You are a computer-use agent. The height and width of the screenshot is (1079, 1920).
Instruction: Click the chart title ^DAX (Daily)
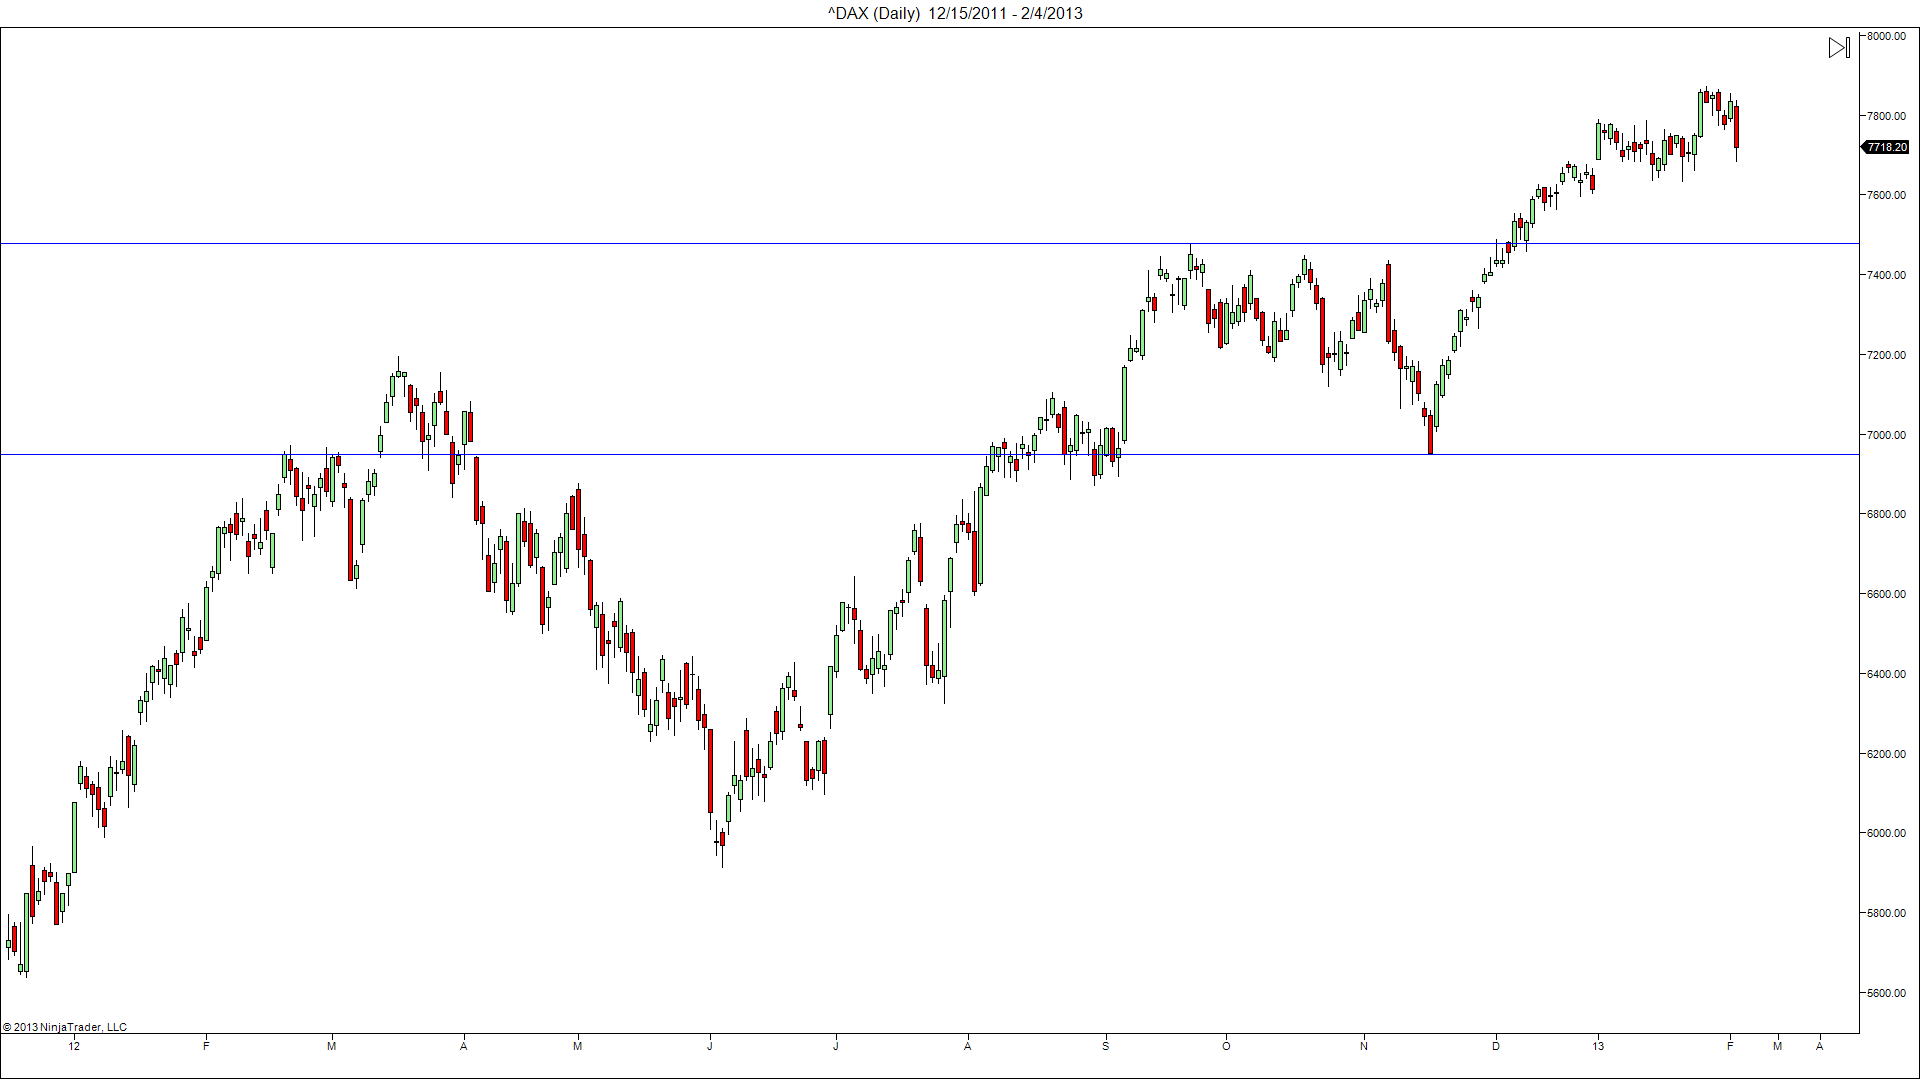tap(873, 13)
